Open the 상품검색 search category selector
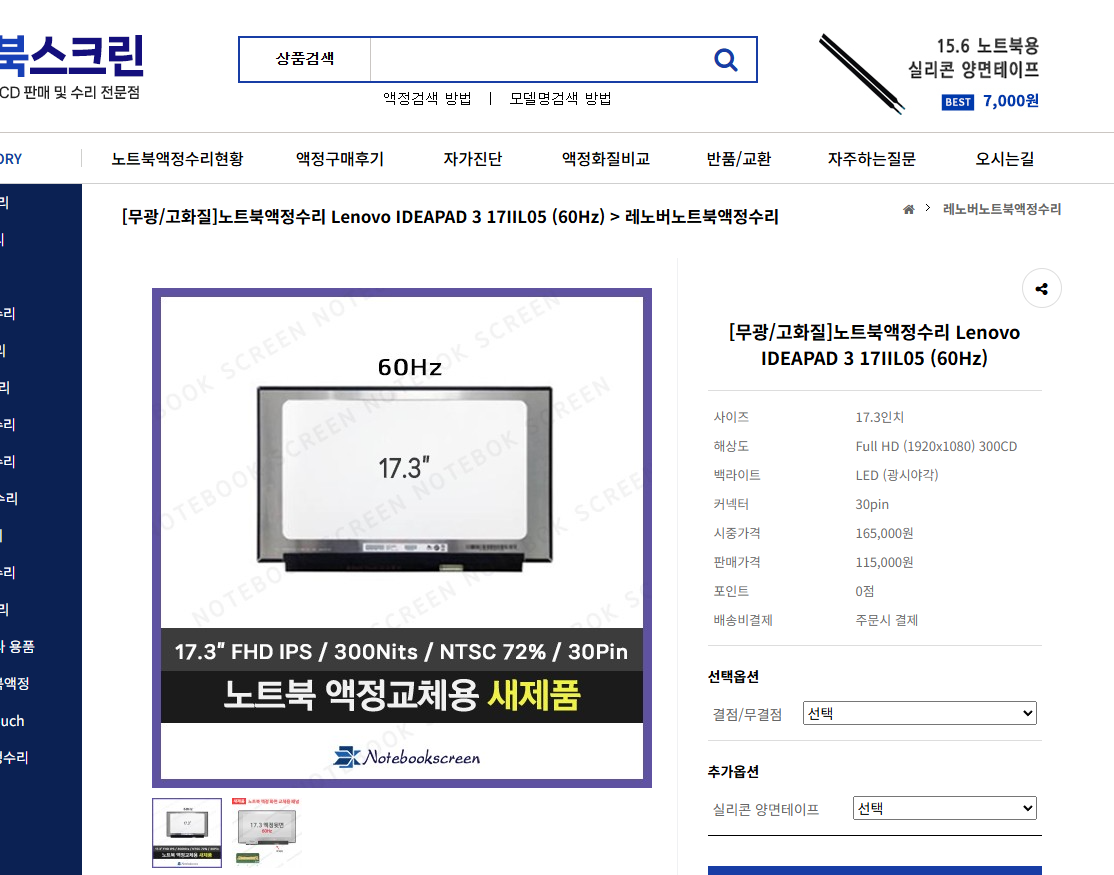 (305, 59)
